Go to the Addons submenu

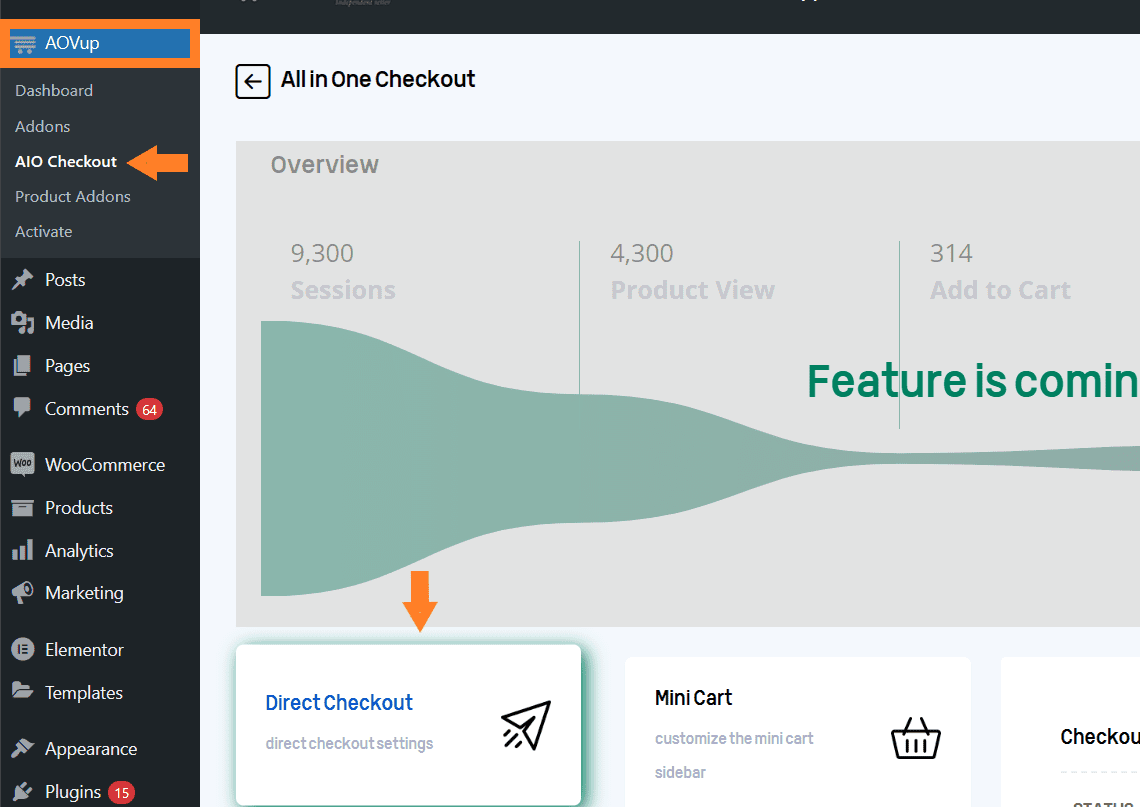(x=42, y=126)
